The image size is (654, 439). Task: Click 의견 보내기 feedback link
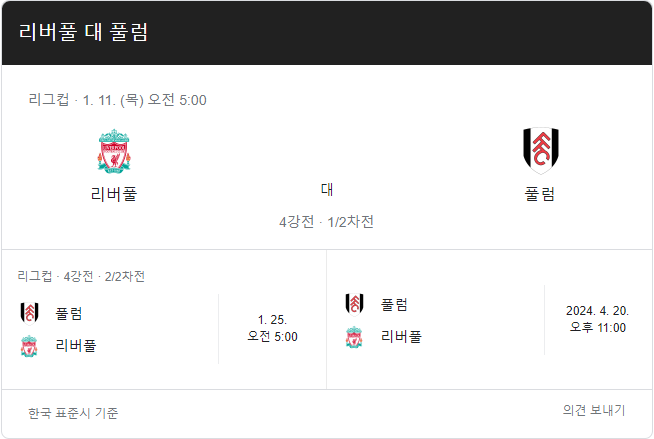pos(594,410)
